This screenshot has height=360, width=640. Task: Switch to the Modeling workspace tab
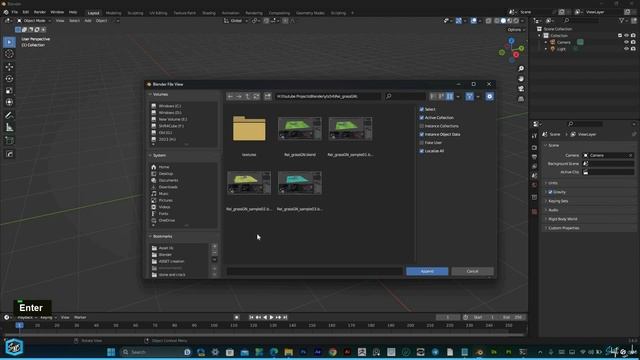coord(113,13)
